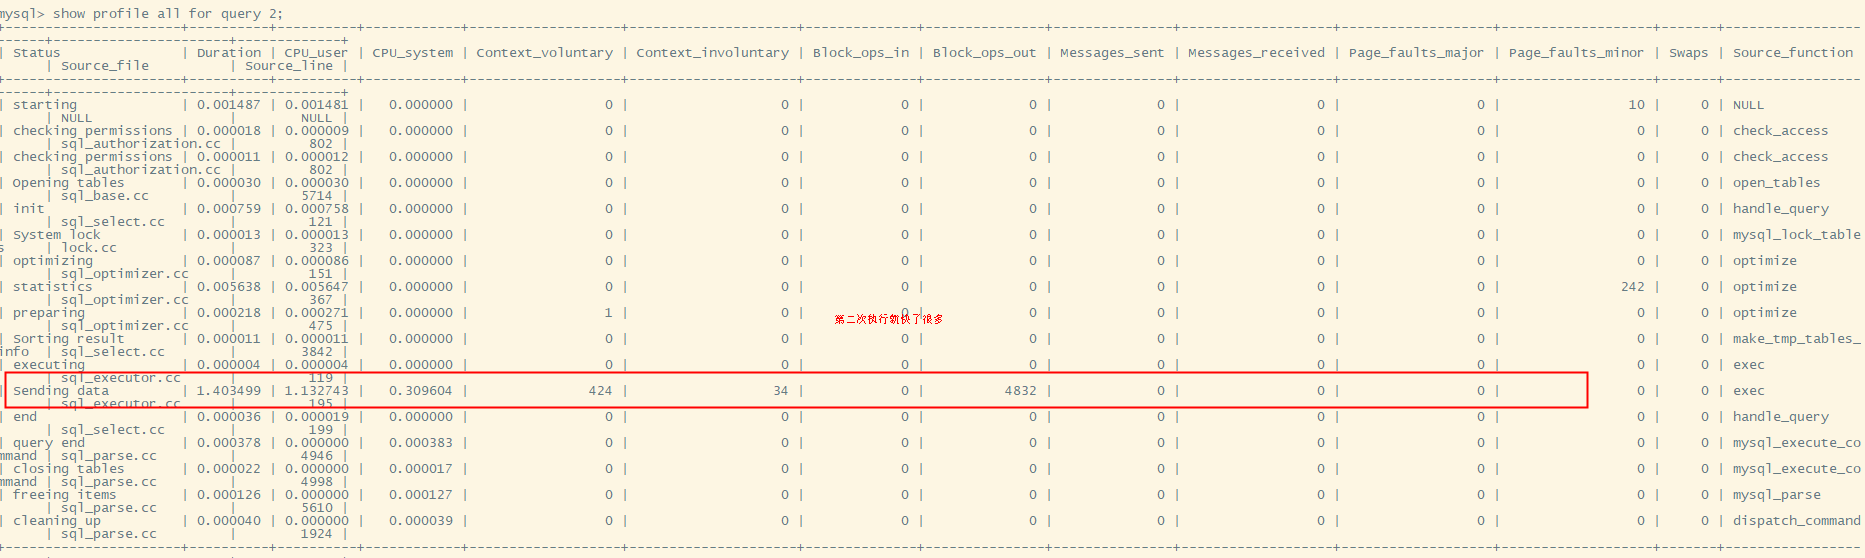Select the Context_voluntary column header

545,53
